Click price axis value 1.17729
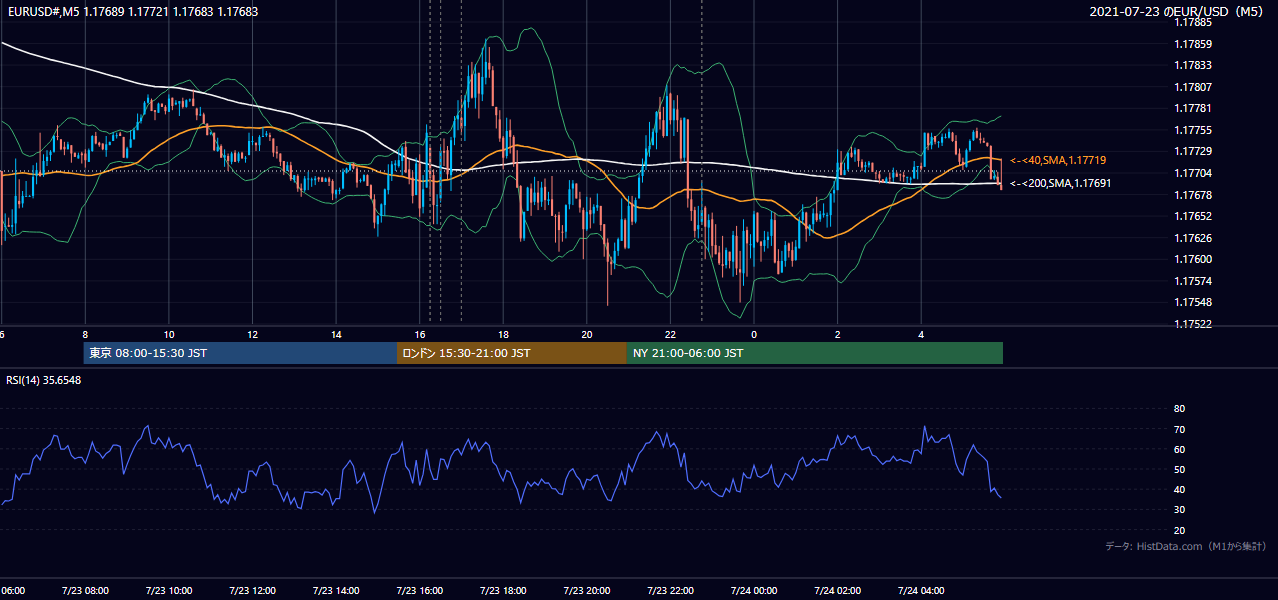The height and width of the screenshot is (600, 1278). tap(1194, 151)
